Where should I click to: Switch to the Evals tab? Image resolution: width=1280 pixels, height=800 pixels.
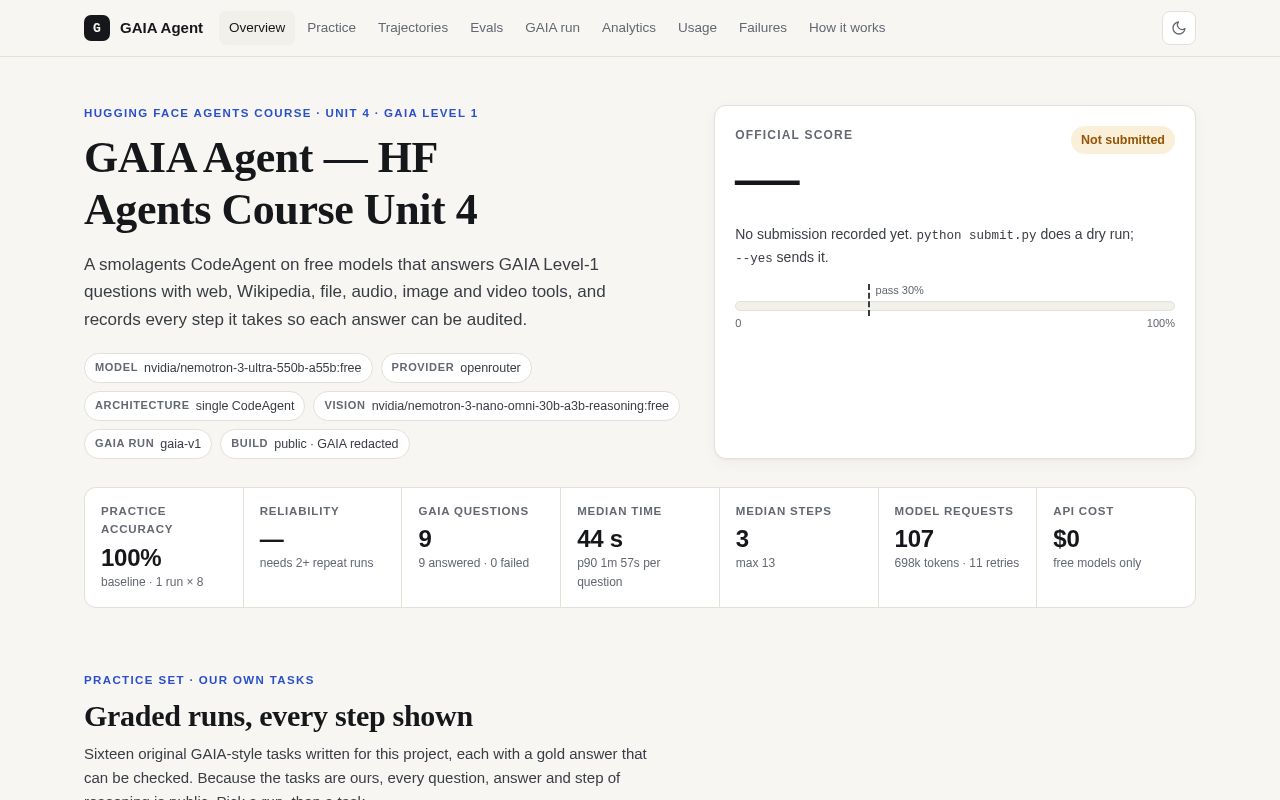487,28
